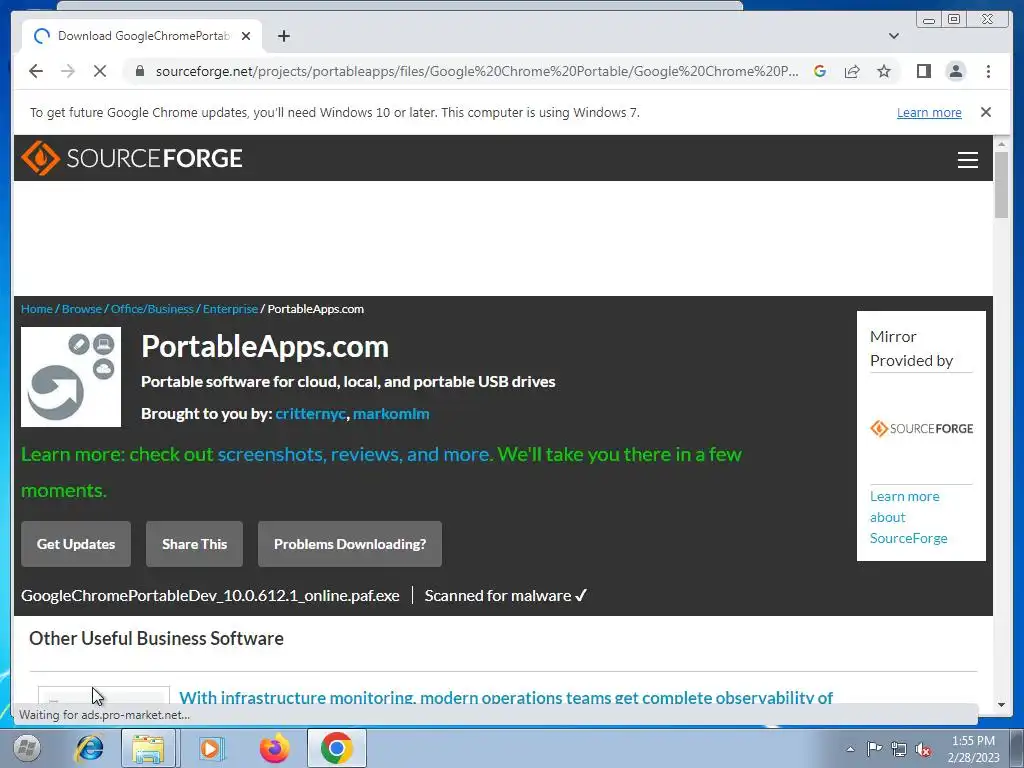Viewport: 1024px width, 768px height.
Task: Click the PortableApps.com project logo
Action: click(71, 377)
